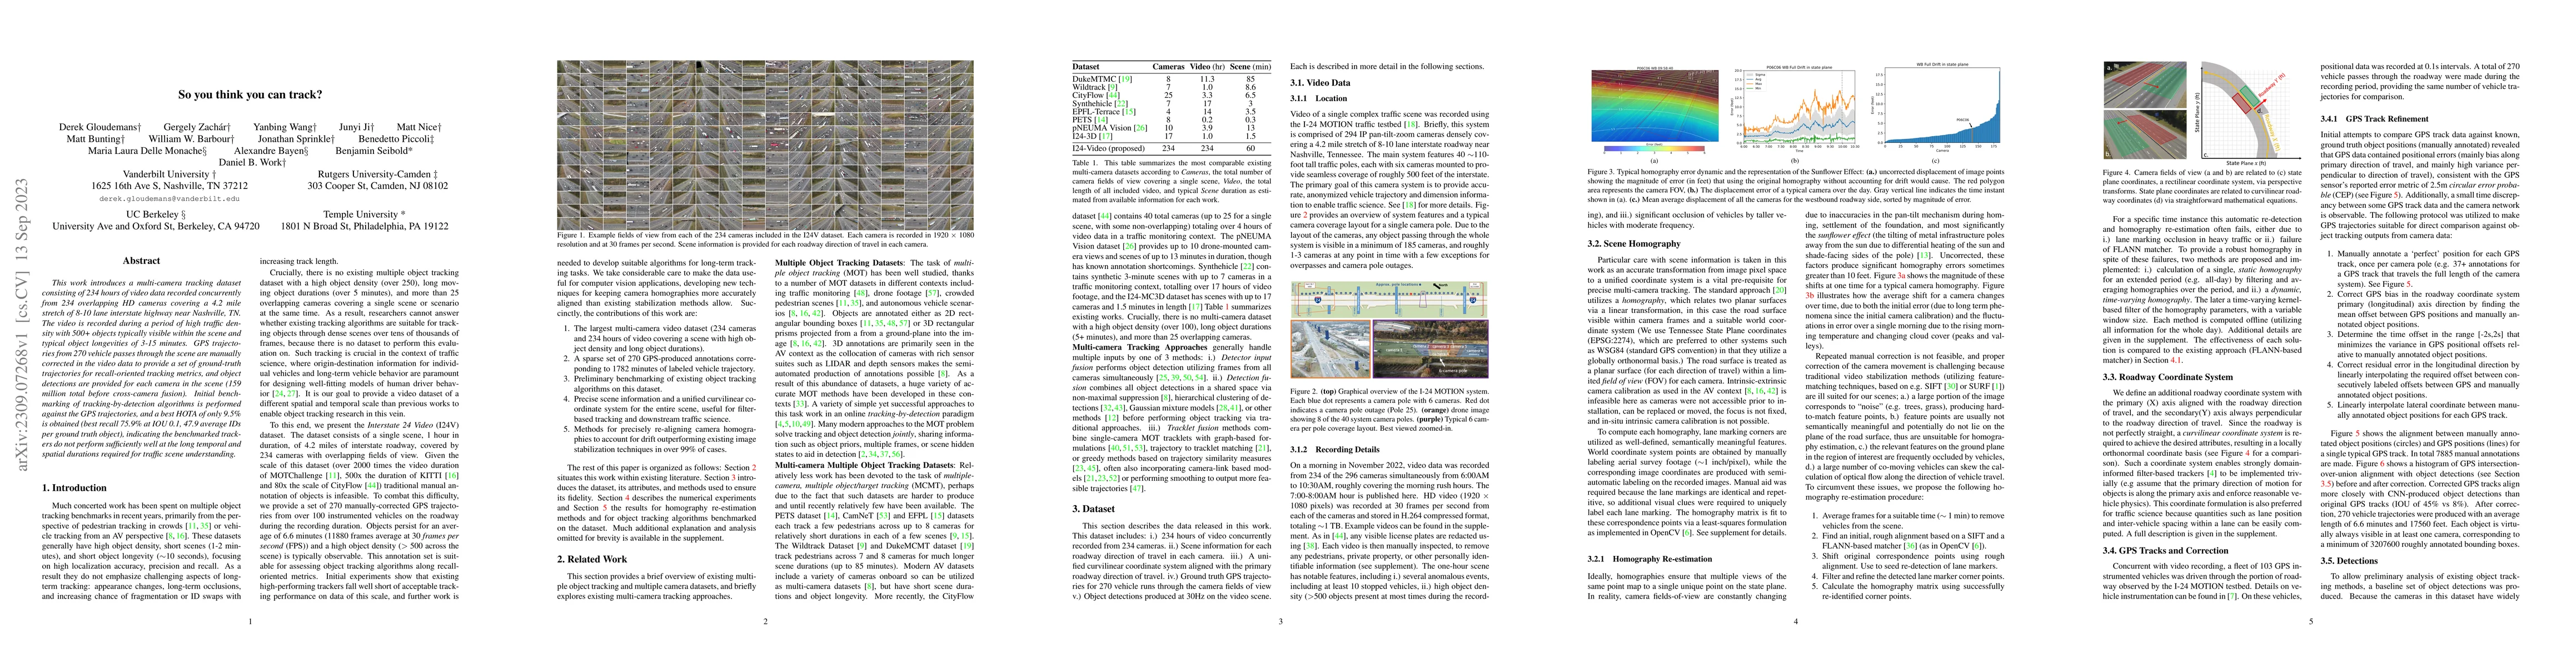The width and height of the screenshot is (2576, 667).
Task: Click page number 3 at the bottom
Action: pyautogui.click(x=1280, y=621)
